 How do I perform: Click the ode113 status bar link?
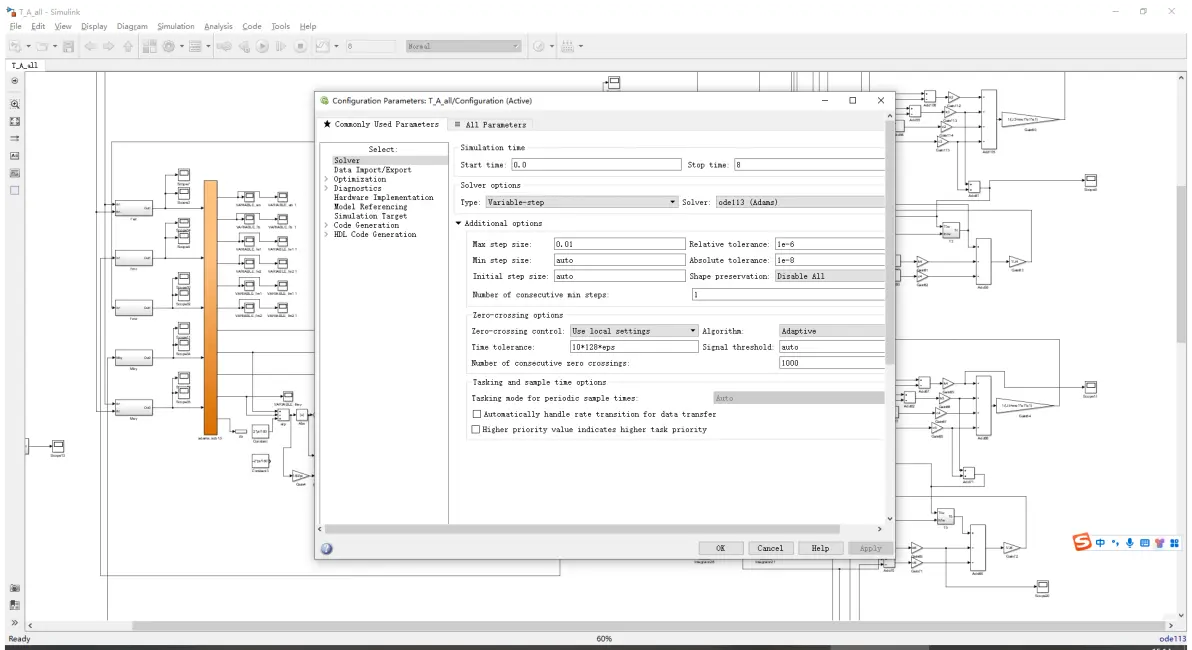click(x=1172, y=639)
